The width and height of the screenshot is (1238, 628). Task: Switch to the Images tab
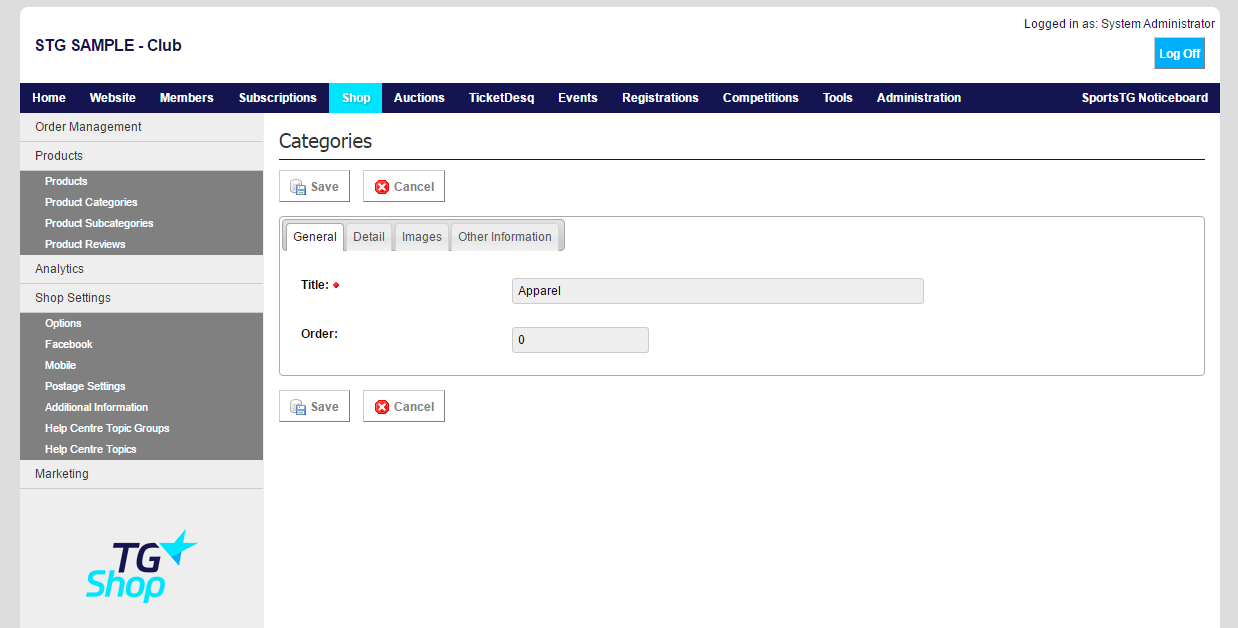[422, 237]
